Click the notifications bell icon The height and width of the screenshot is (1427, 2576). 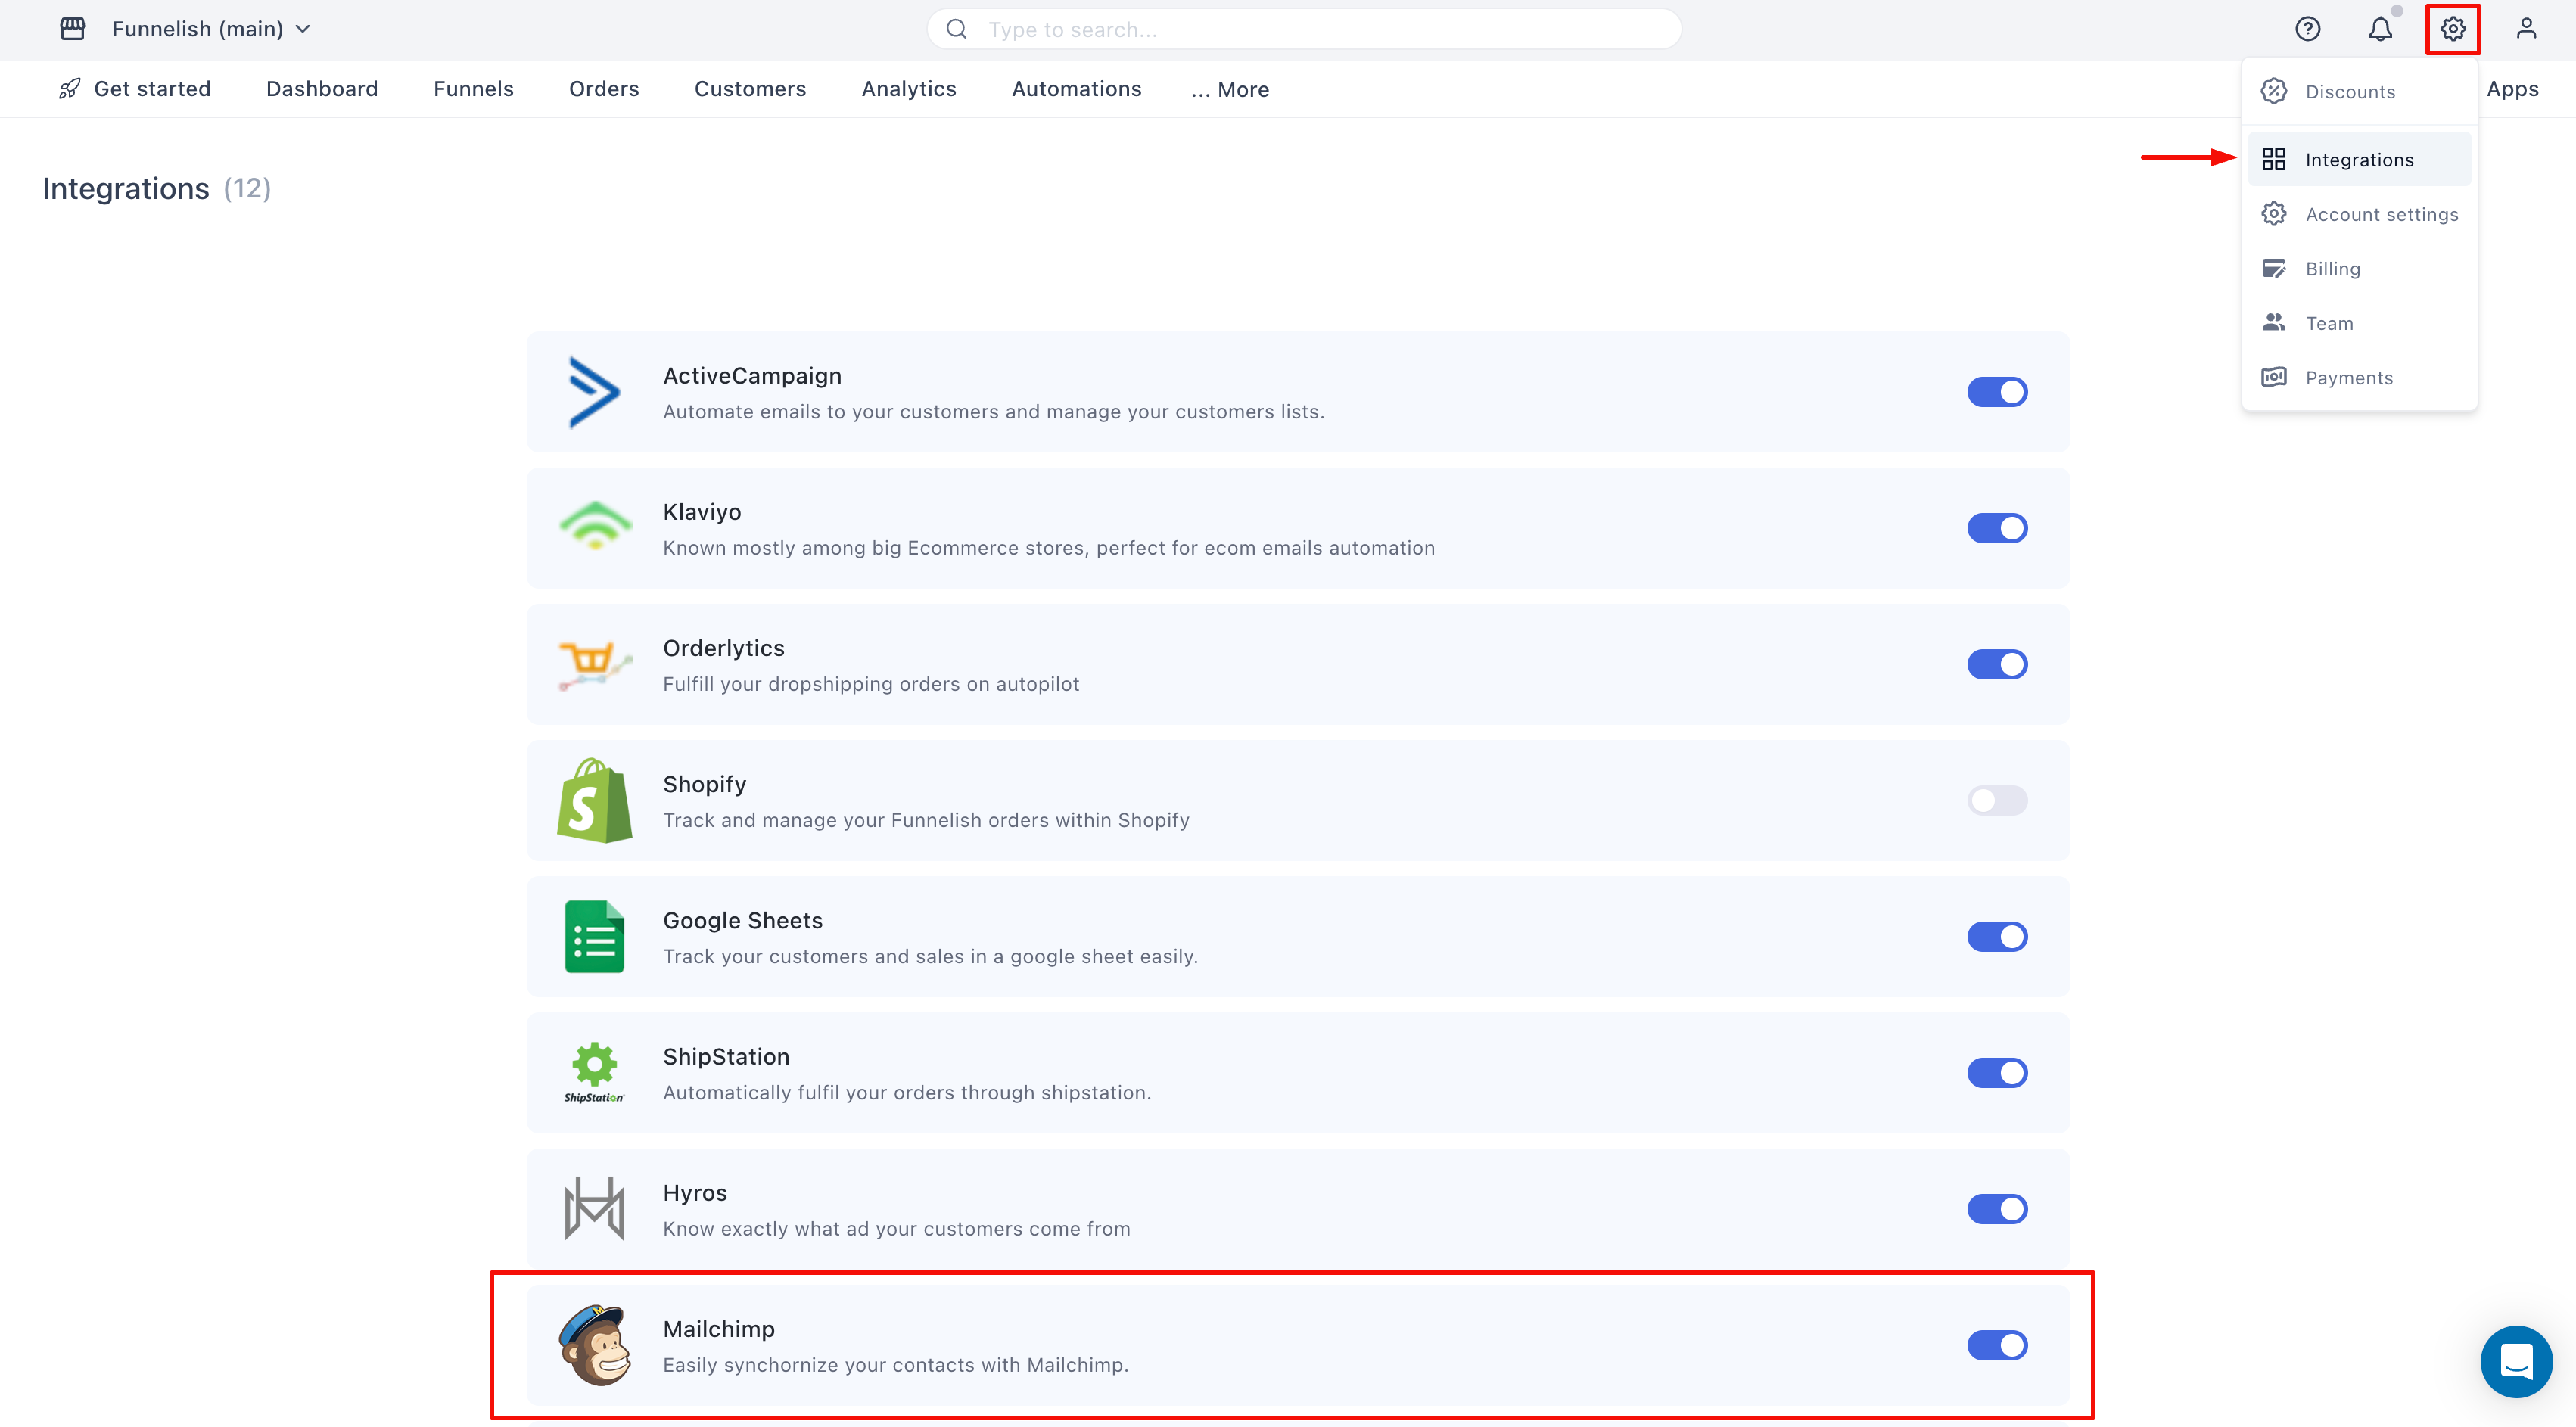2380,29
